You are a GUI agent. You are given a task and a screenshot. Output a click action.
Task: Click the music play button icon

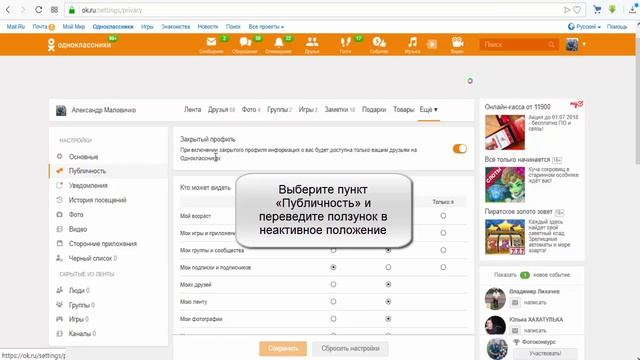[432, 44]
